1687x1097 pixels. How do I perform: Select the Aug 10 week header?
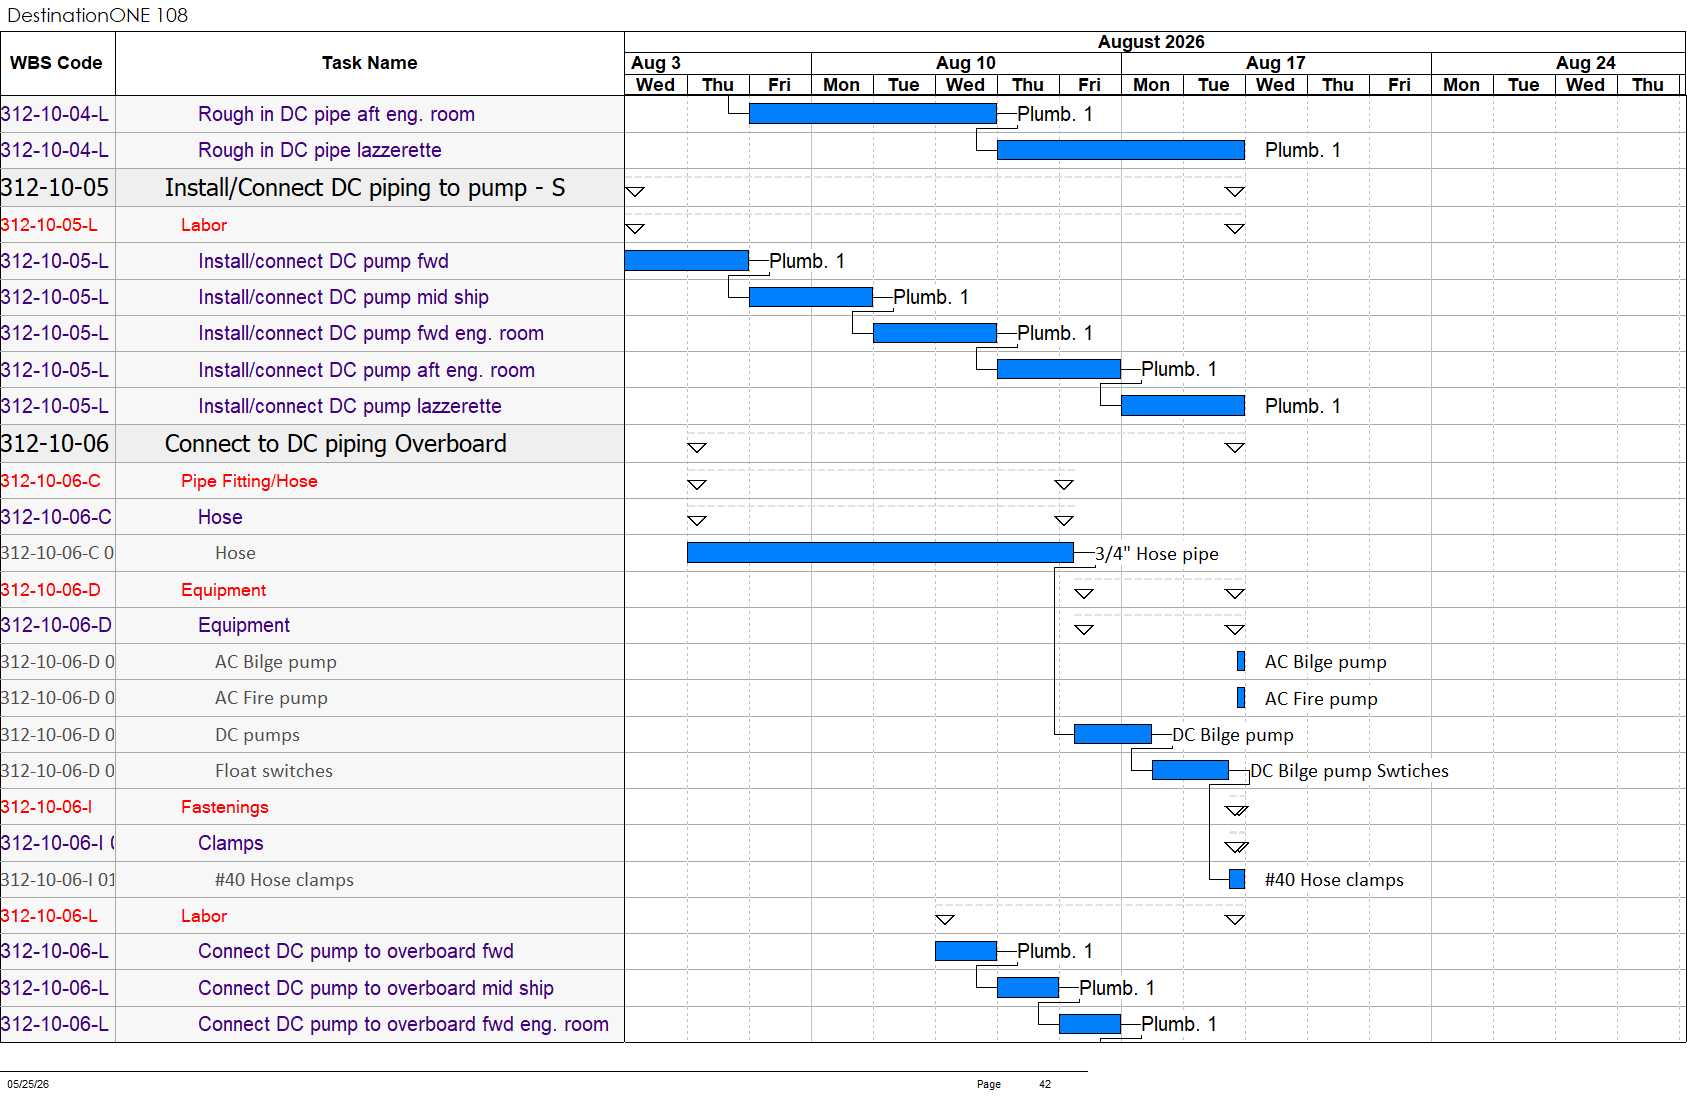pyautogui.click(x=966, y=63)
